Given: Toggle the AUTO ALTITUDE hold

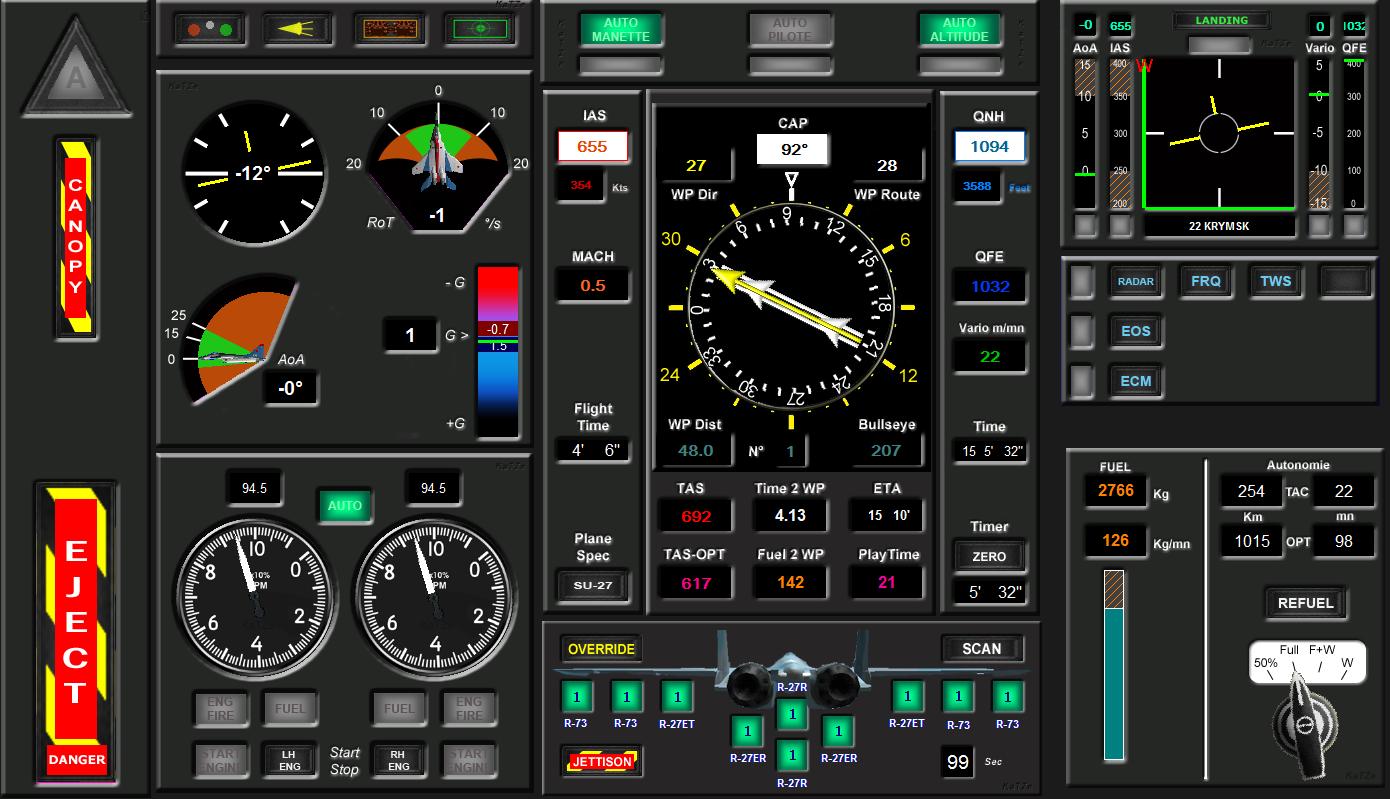Looking at the screenshot, I should point(959,30).
